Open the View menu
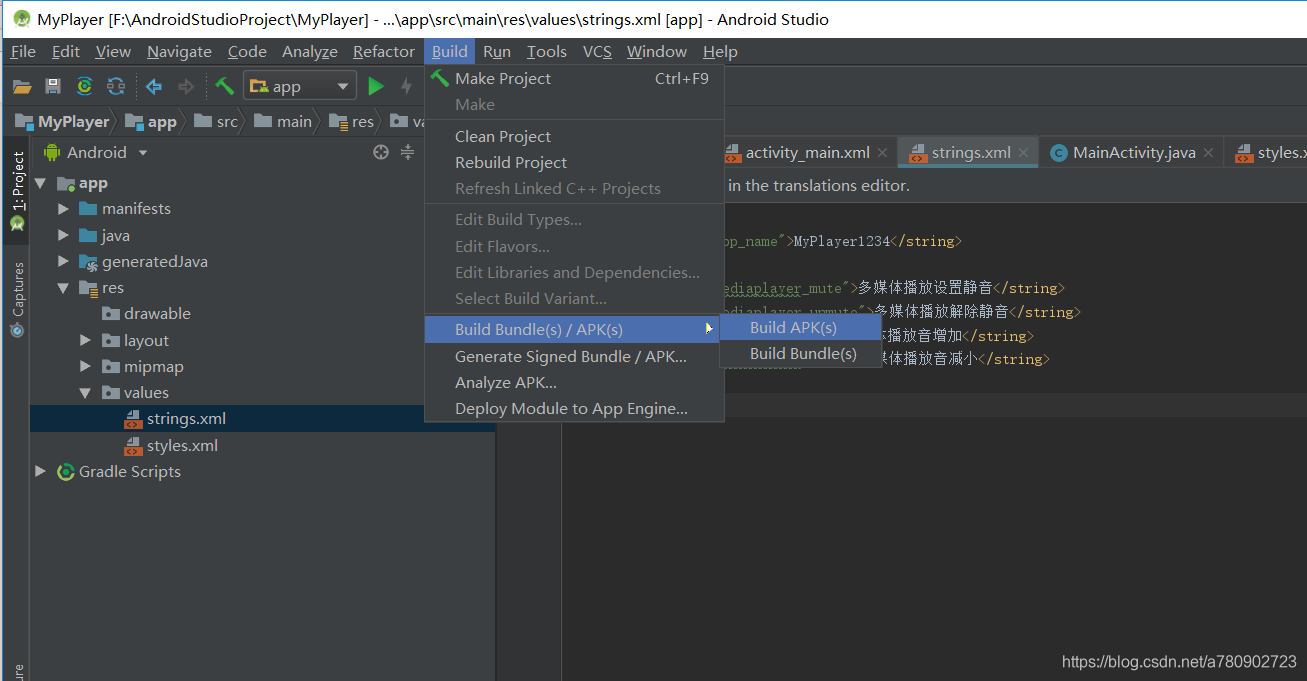This screenshot has width=1307, height=681. tap(113, 51)
